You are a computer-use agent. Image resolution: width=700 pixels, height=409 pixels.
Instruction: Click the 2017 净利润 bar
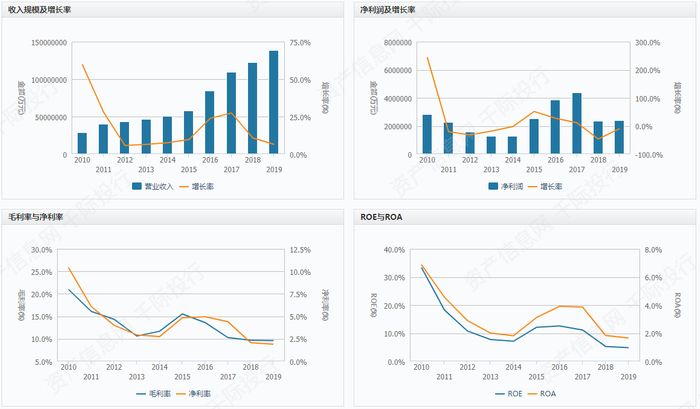577,124
